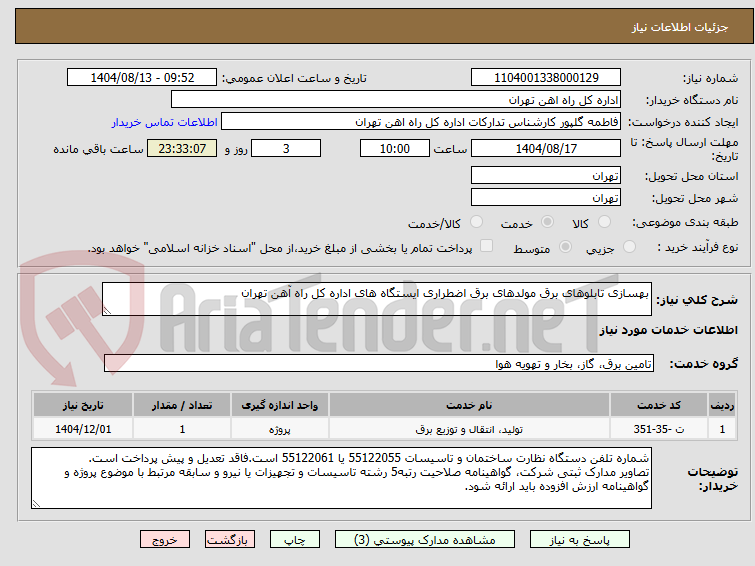Click service name تولید، انتقال و توزیع برق
This screenshot has height=566, width=755.
coord(469,429)
